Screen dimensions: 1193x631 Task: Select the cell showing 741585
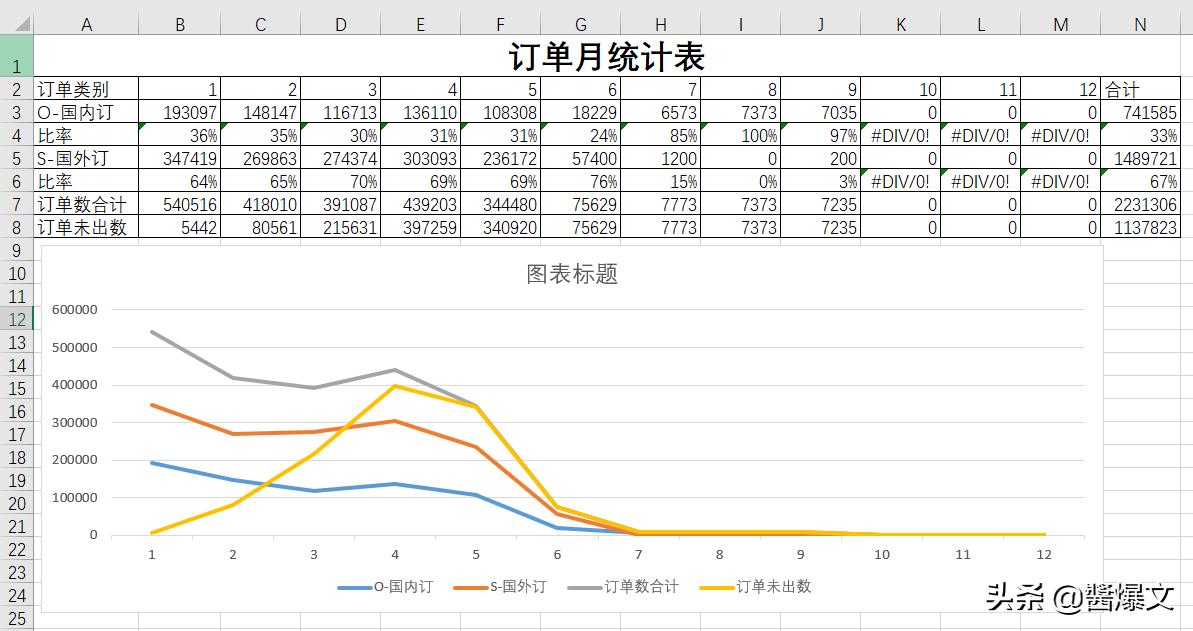click(x=1139, y=112)
